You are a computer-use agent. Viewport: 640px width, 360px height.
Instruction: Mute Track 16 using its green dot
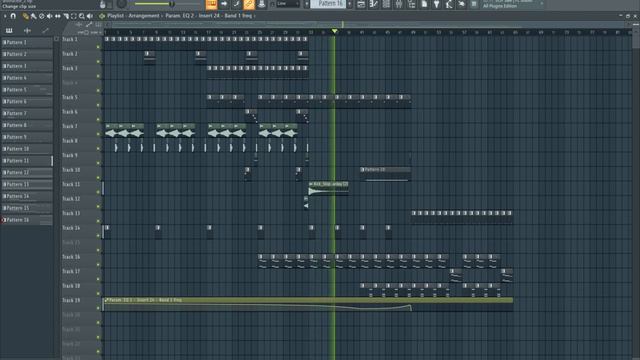tap(98, 264)
